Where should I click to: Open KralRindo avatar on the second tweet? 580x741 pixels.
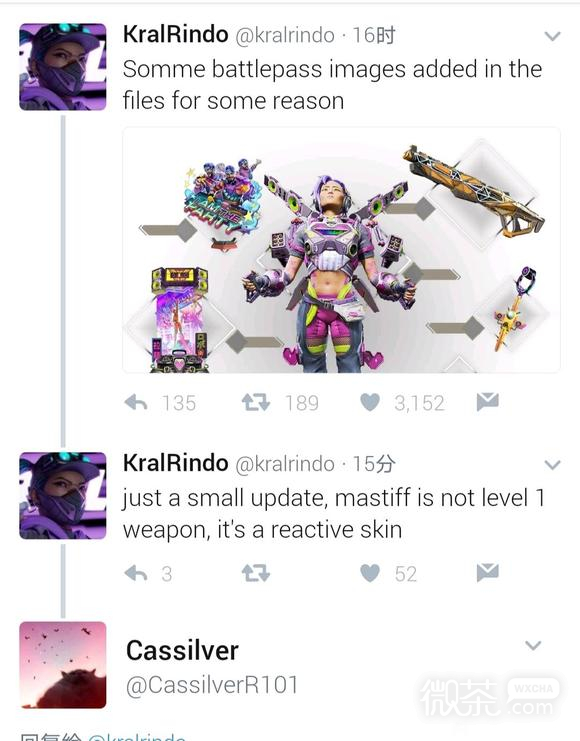pyautogui.click(x=63, y=496)
